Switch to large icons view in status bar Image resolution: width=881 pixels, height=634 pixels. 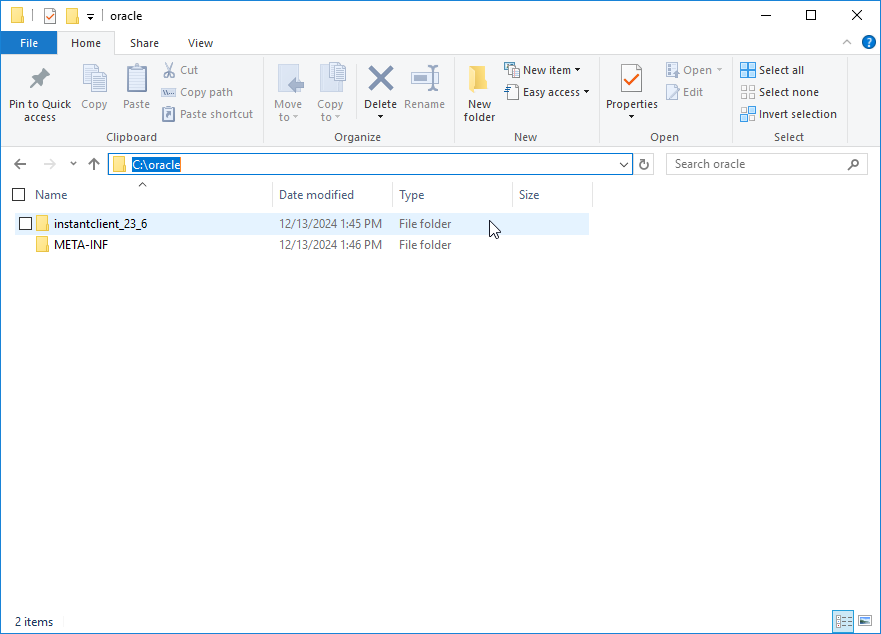click(x=865, y=621)
